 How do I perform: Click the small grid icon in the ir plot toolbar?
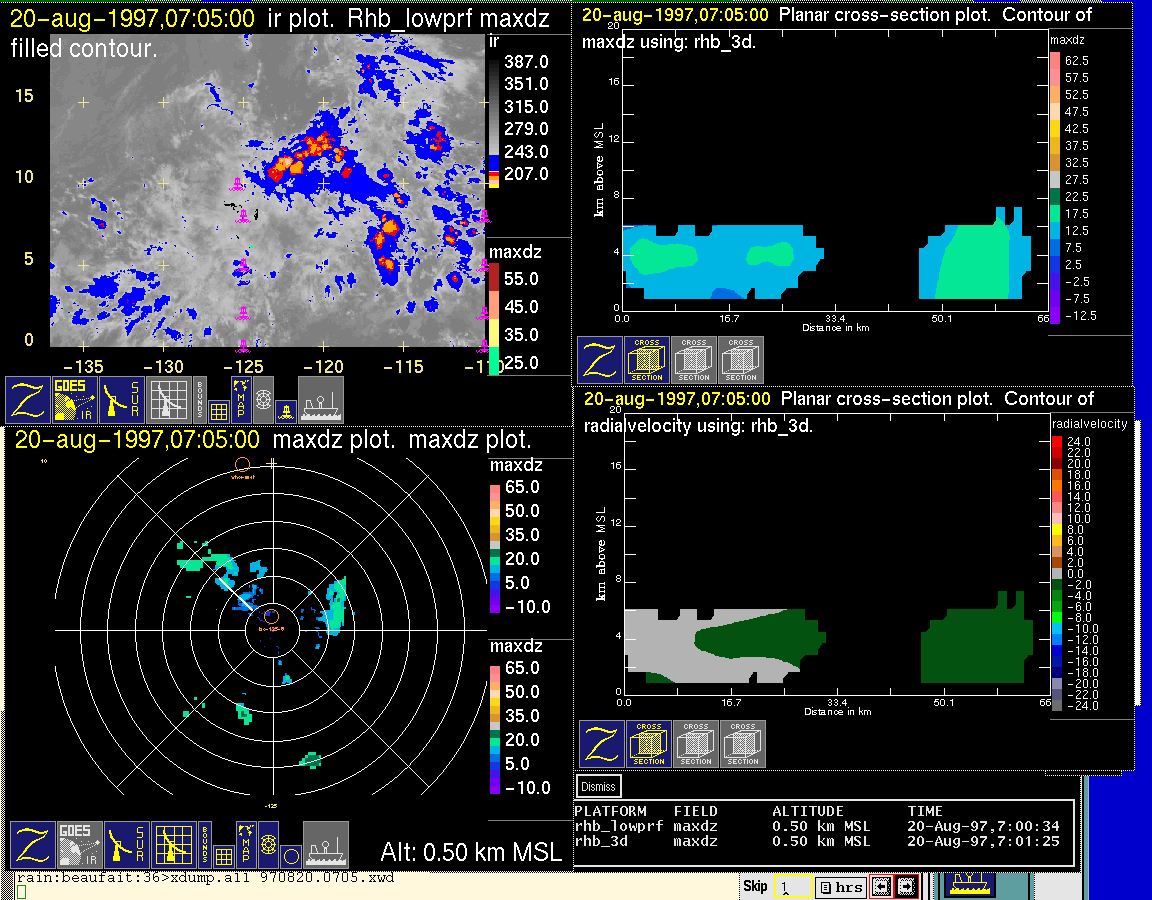point(219,409)
